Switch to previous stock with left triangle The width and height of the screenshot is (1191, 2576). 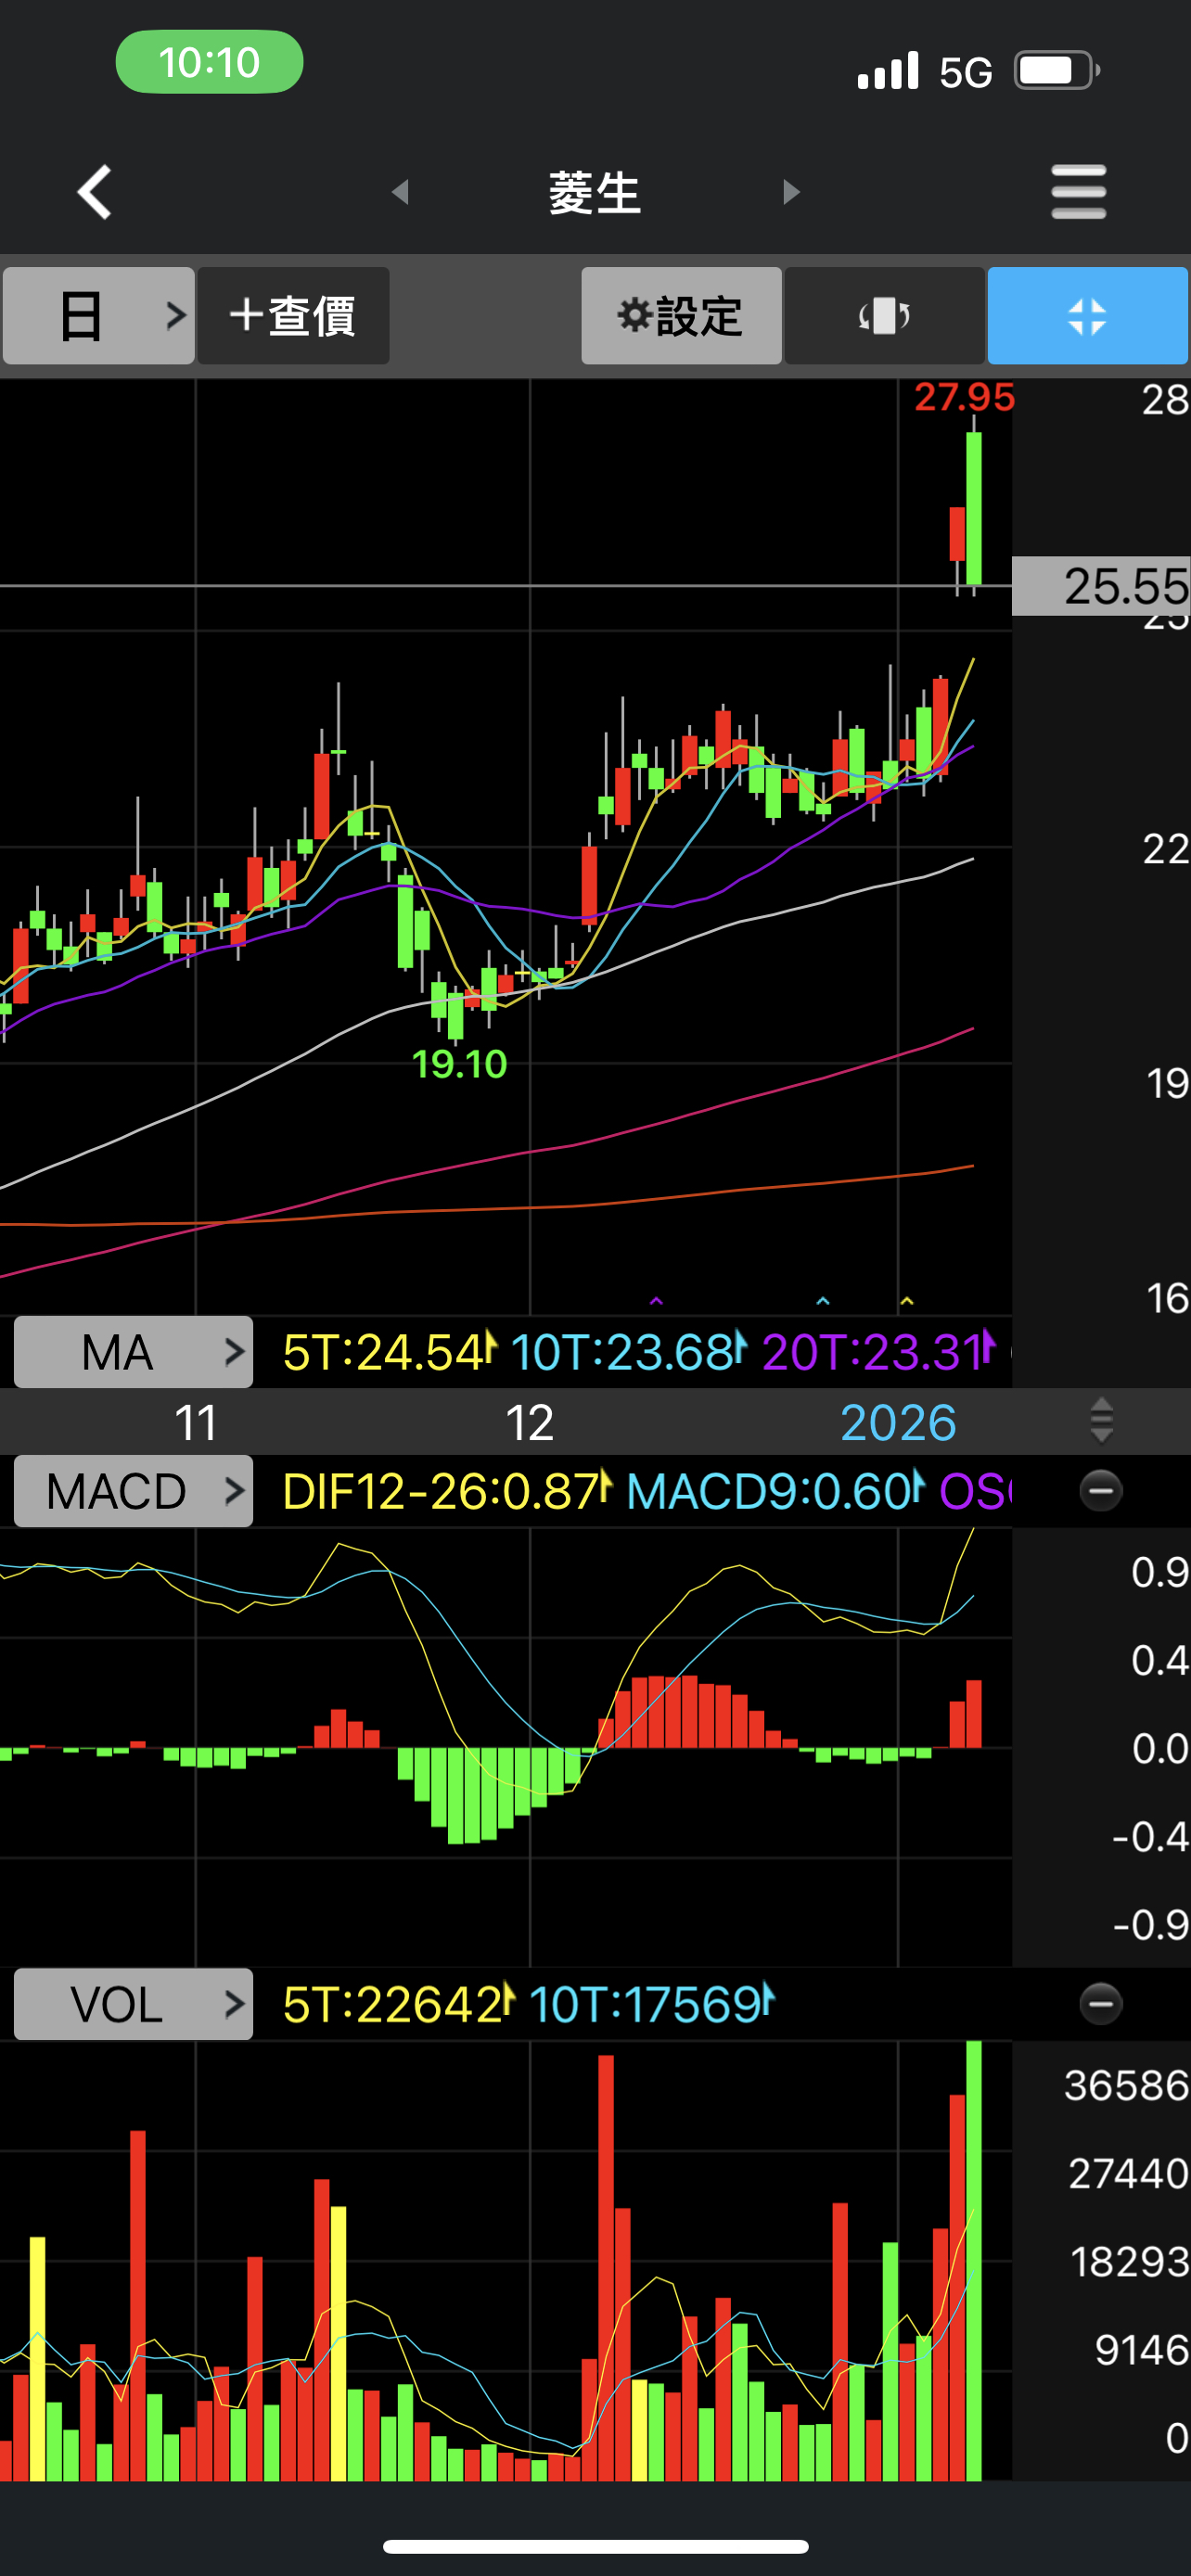click(401, 192)
